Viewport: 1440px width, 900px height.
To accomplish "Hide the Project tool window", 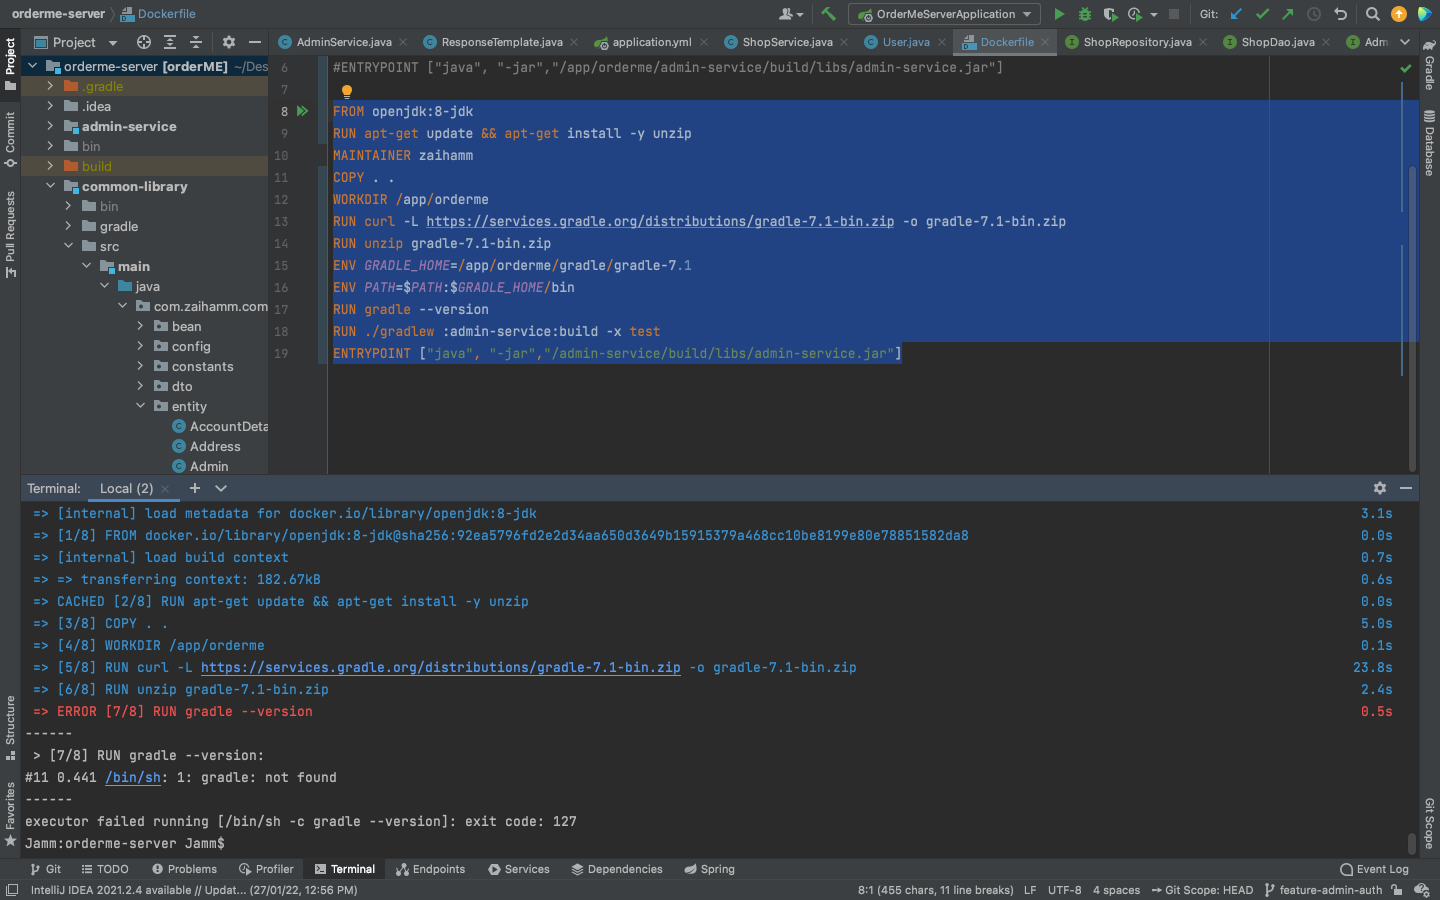I will [x=255, y=42].
